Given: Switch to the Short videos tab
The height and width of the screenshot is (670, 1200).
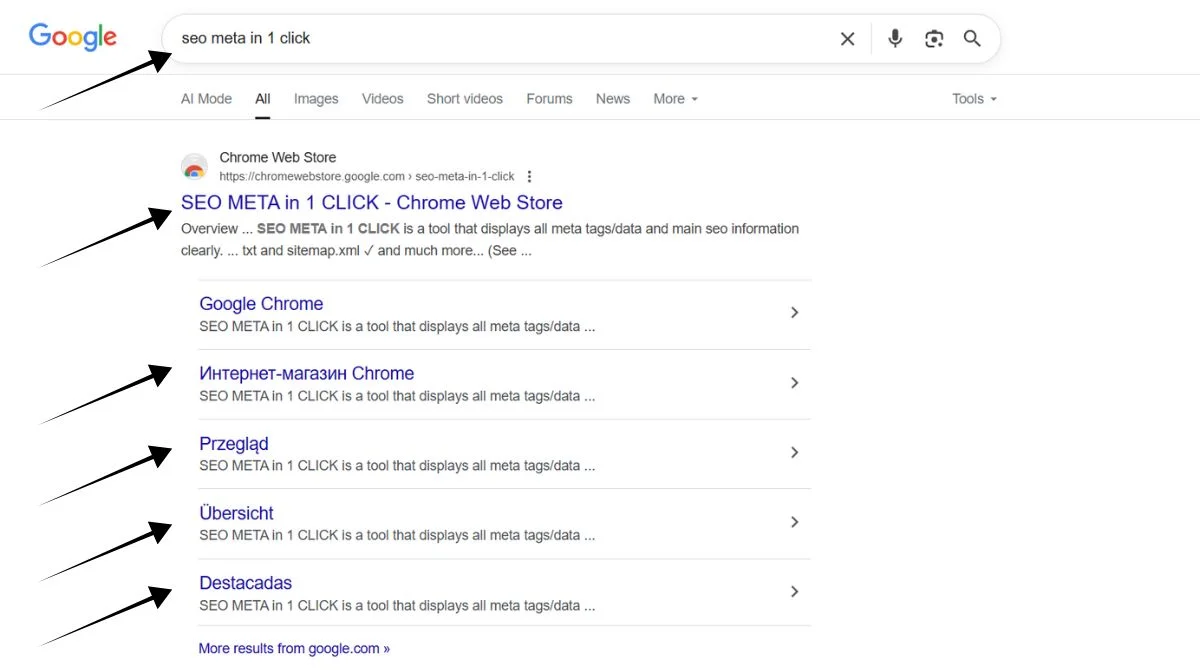Looking at the screenshot, I should tap(465, 99).
